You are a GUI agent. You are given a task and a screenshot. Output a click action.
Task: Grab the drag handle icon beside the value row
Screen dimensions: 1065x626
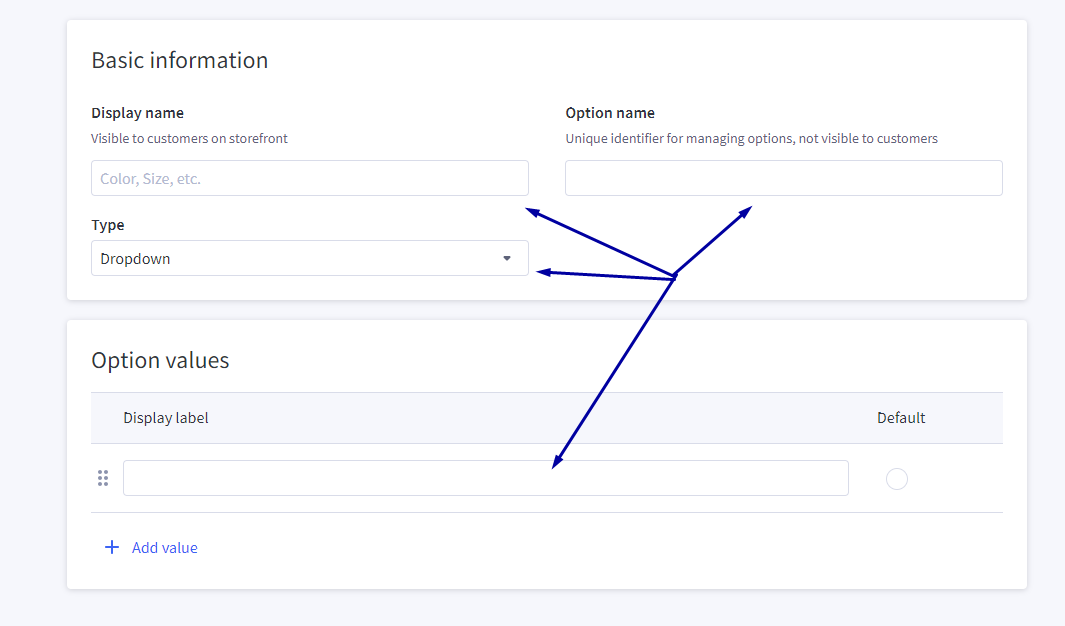103,478
